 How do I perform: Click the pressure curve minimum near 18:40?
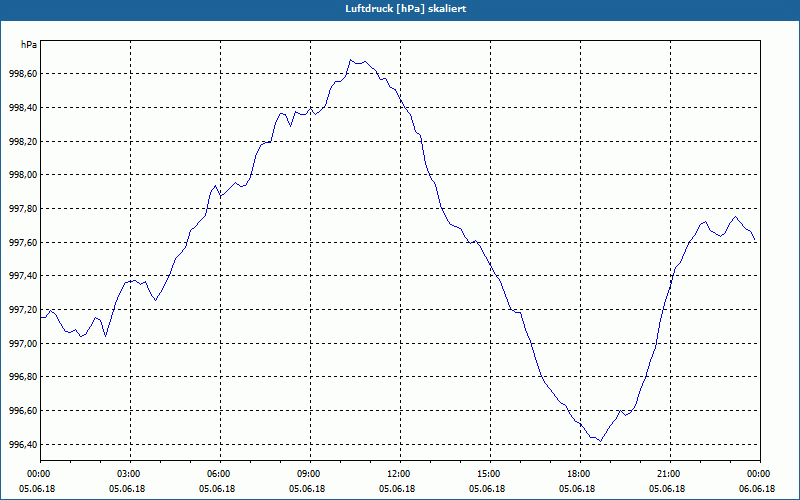(x=601, y=441)
